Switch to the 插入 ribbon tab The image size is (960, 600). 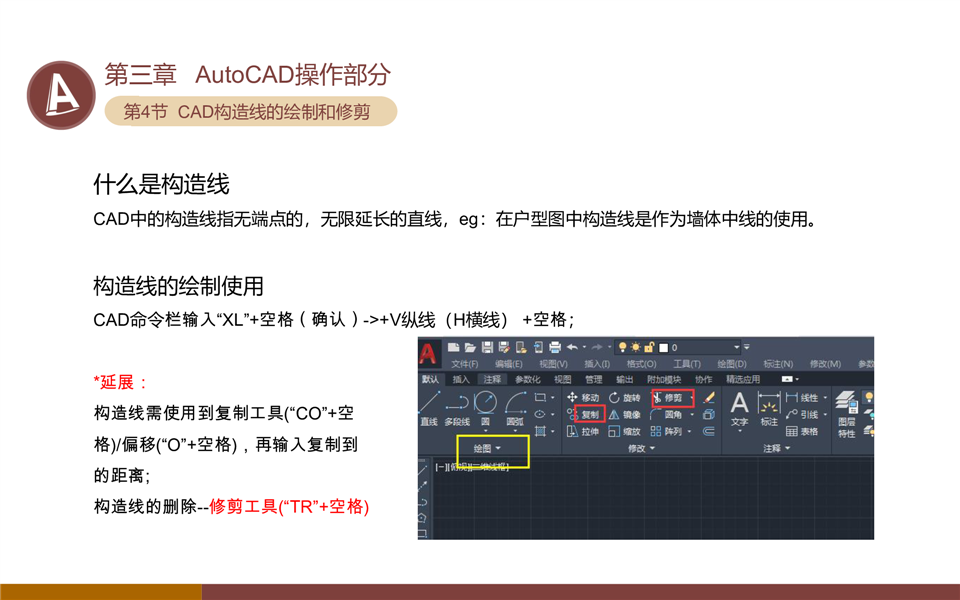[461, 380]
